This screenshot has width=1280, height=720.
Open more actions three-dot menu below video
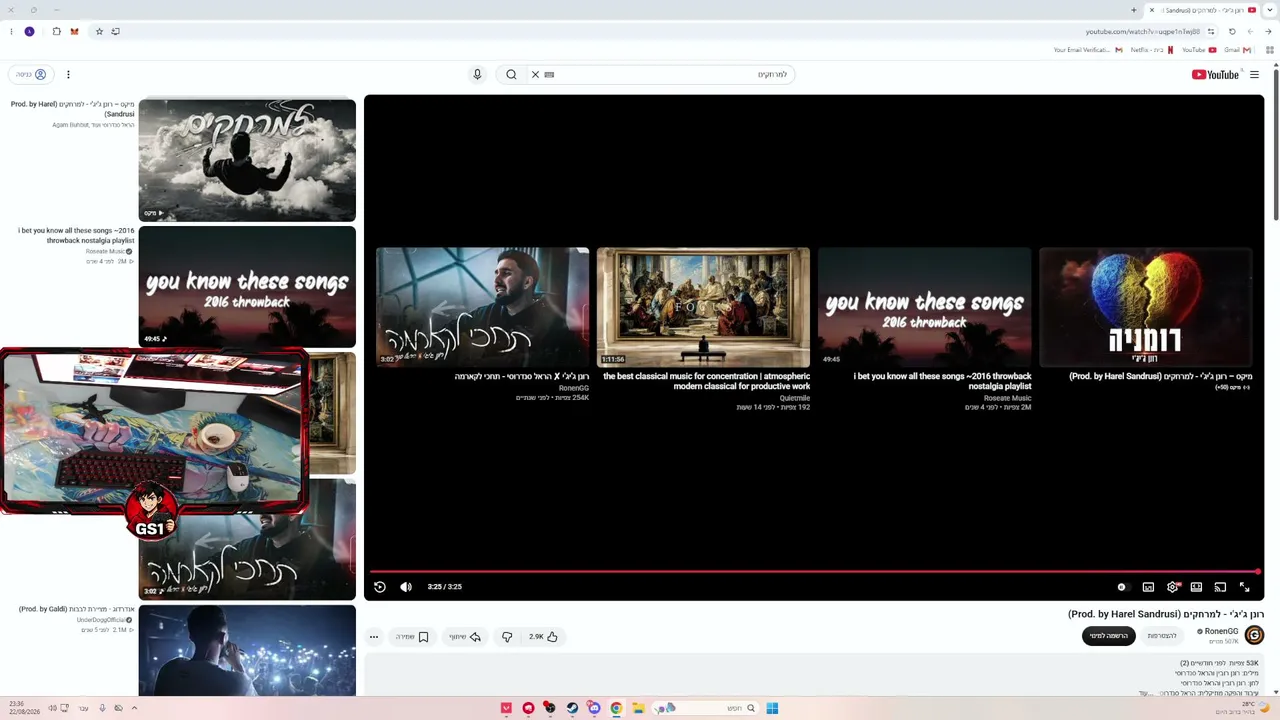(x=374, y=637)
